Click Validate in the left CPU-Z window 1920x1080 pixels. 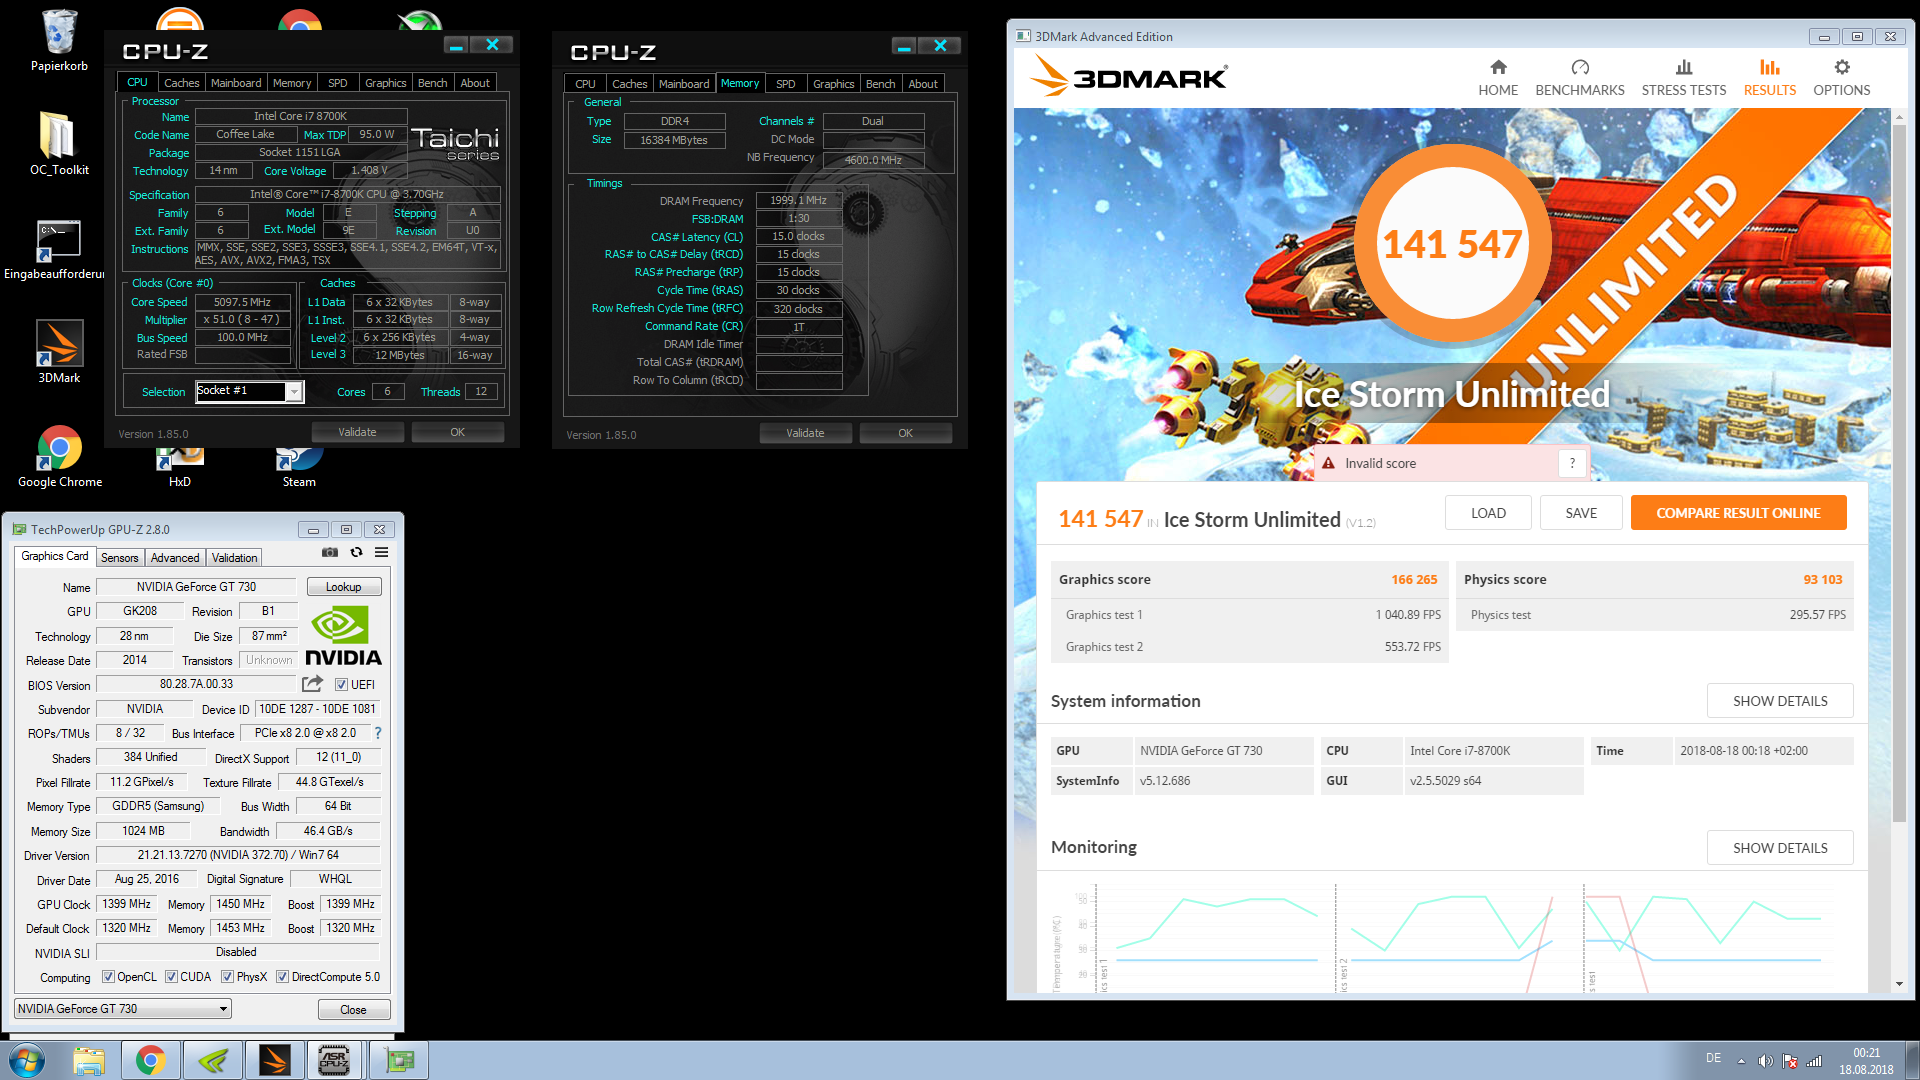pyautogui.click(x=357, y=432)
